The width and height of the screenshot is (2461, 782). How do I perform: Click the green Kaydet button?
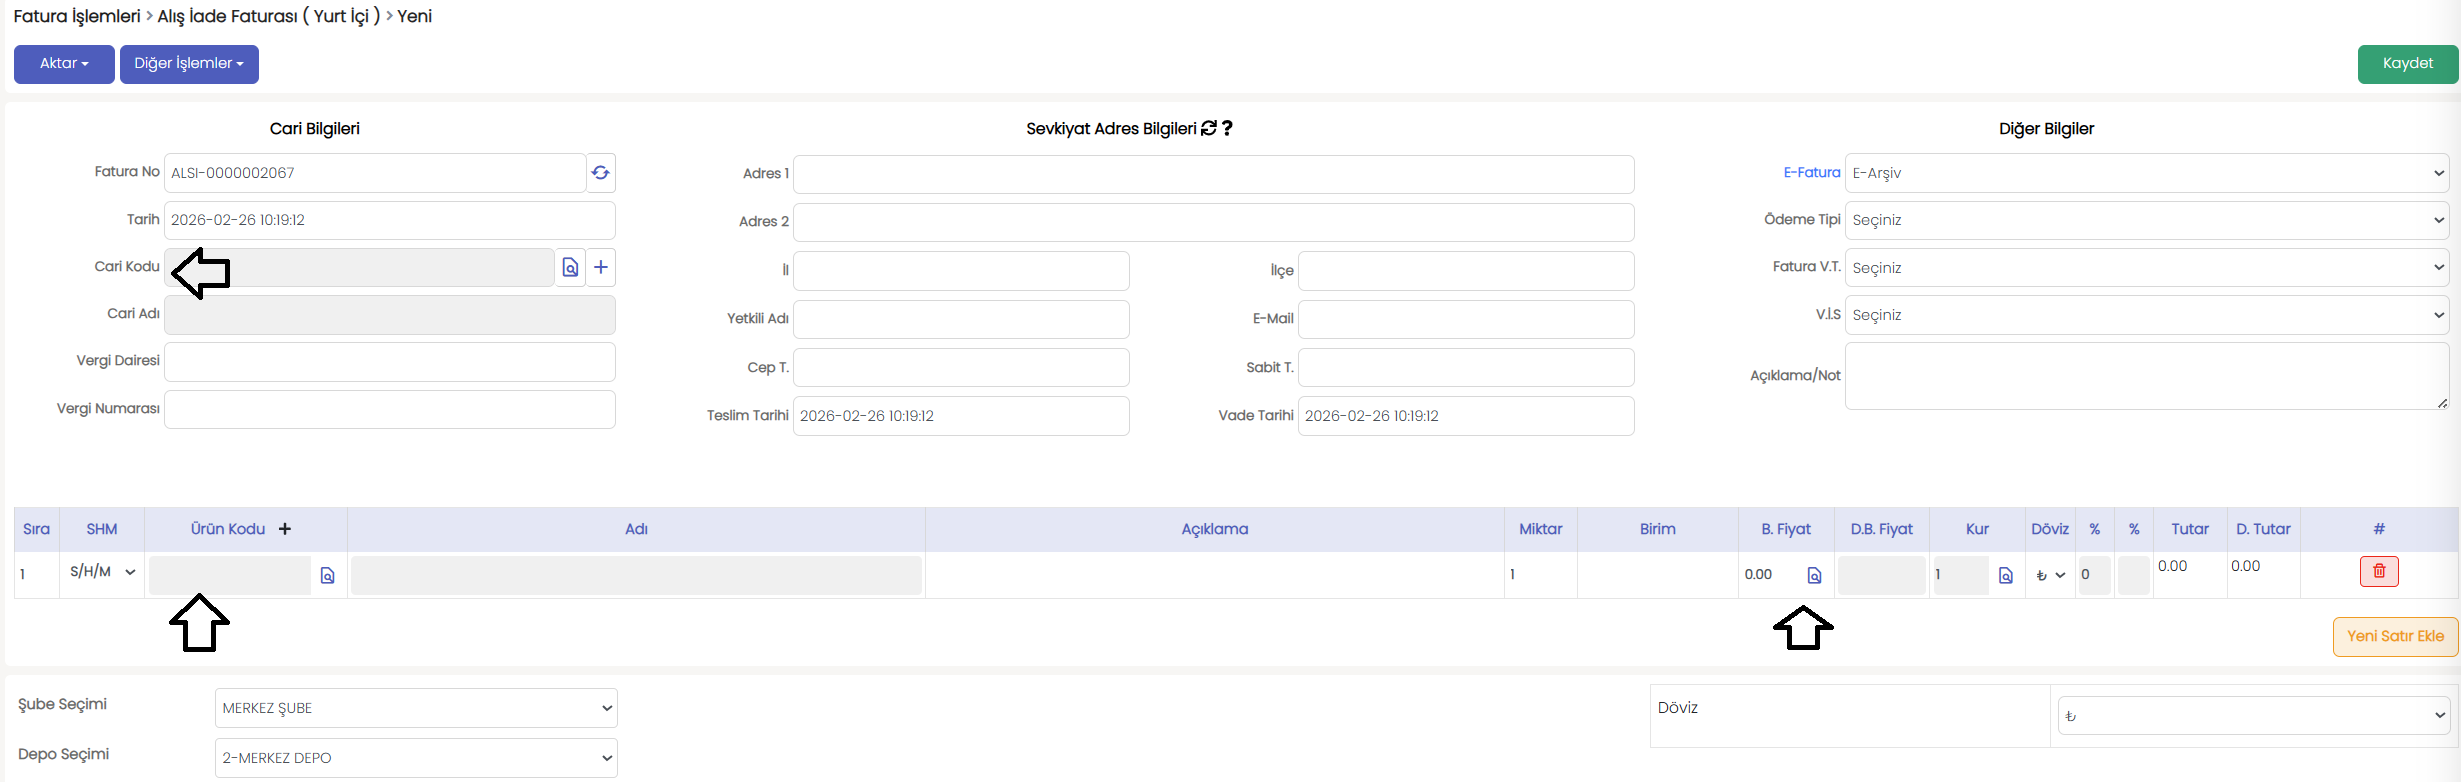click(2407, 64)
